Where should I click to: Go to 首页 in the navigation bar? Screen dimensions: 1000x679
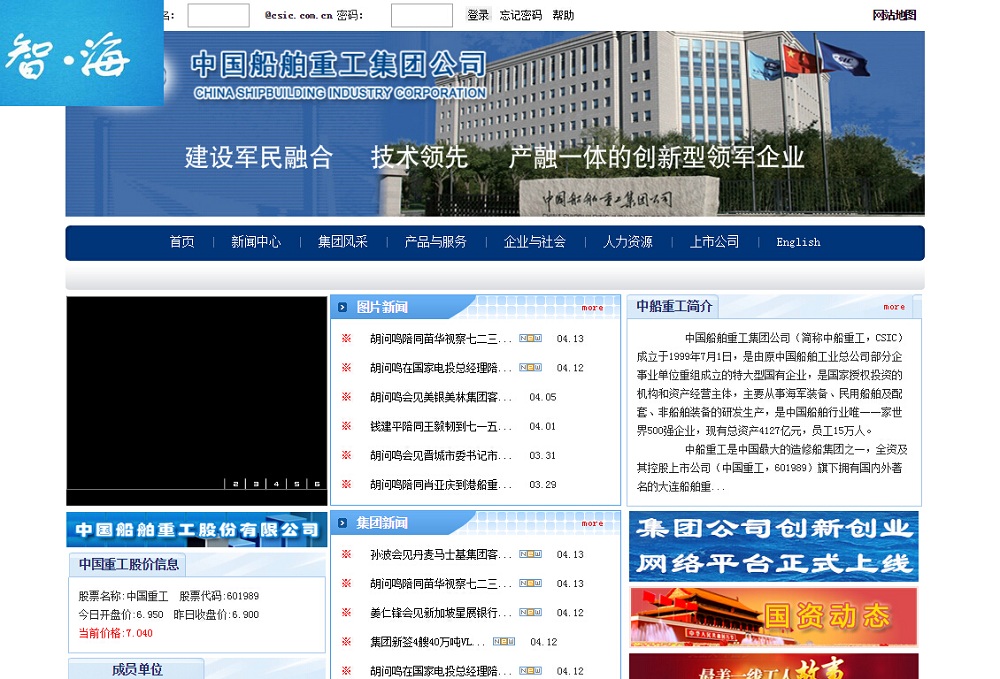[x=182, y=242]
